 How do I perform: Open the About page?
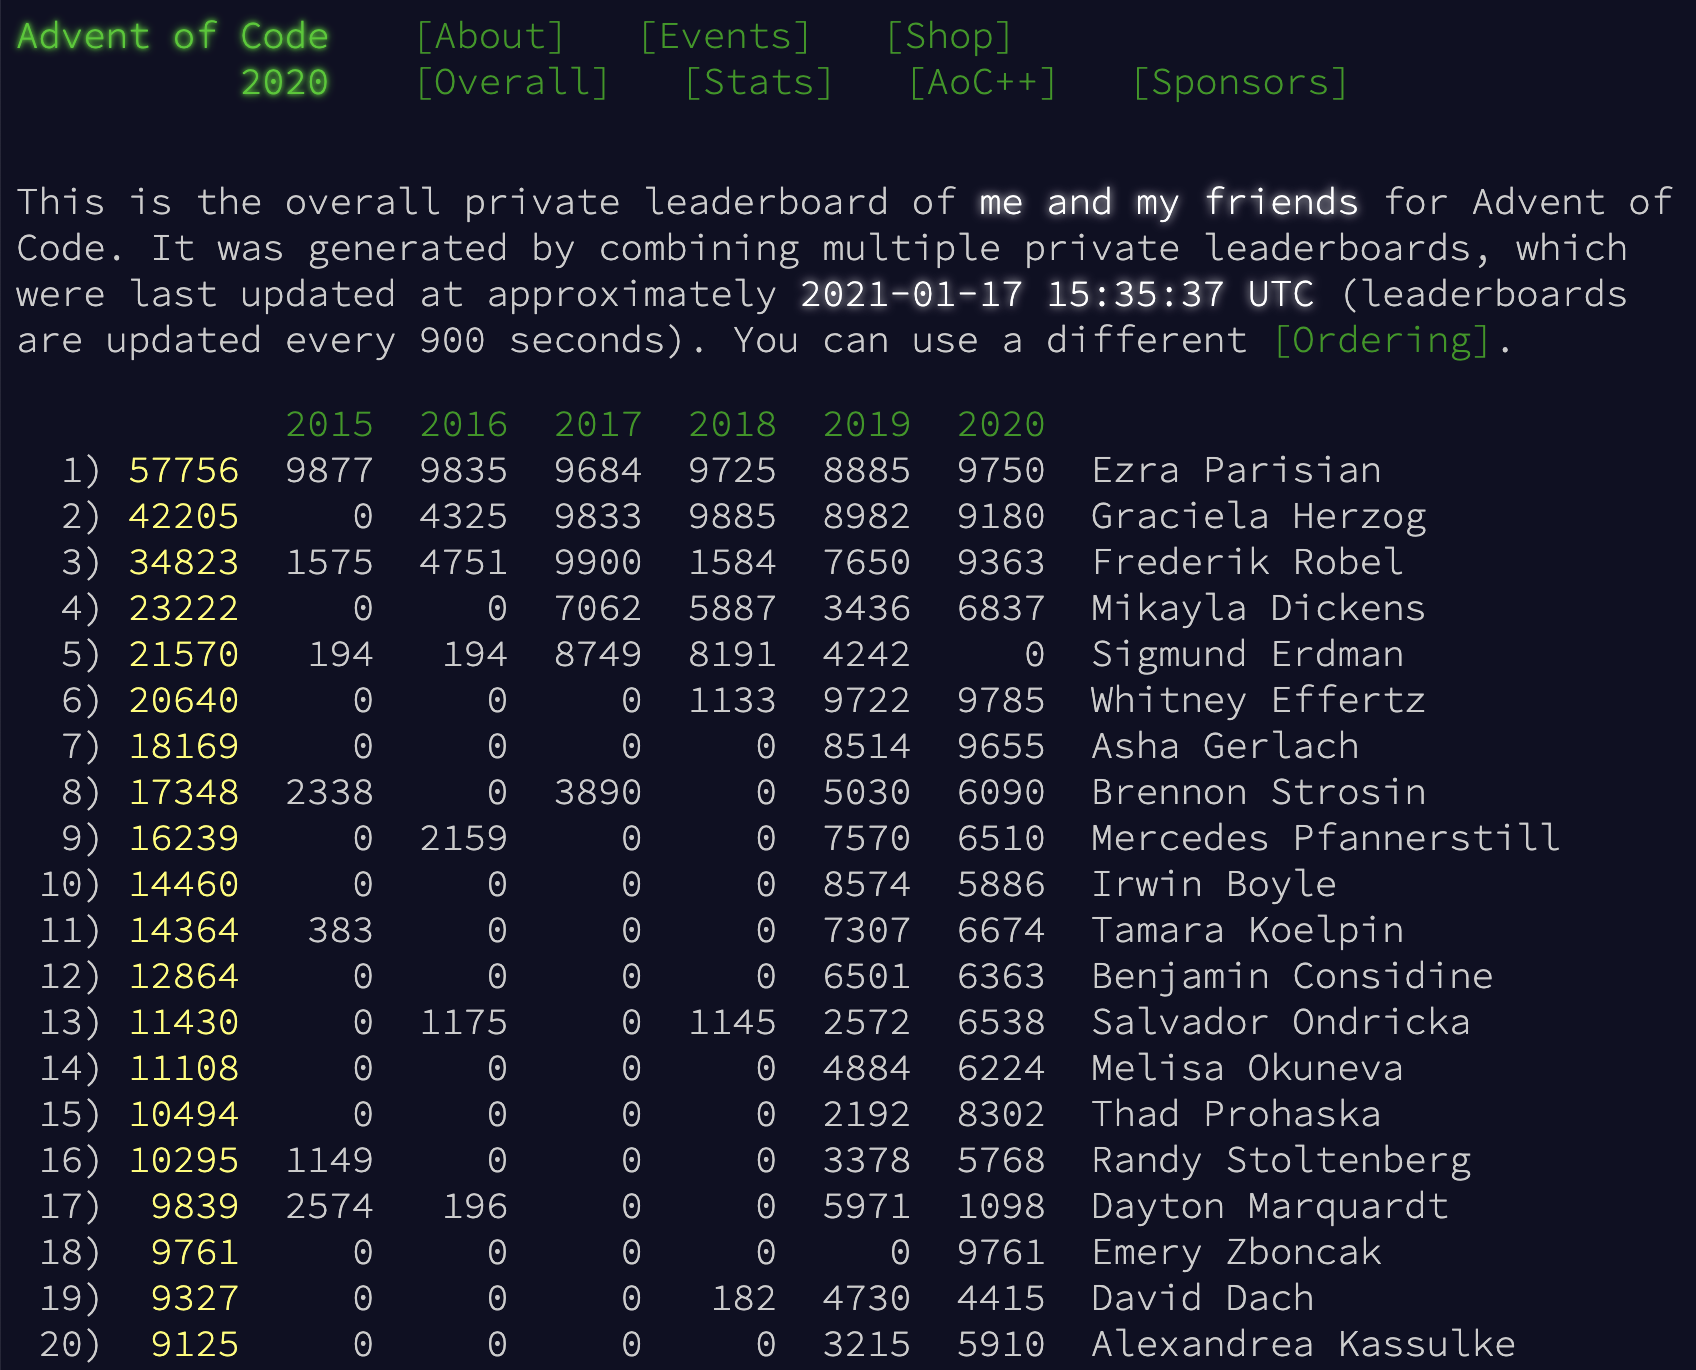490,37
